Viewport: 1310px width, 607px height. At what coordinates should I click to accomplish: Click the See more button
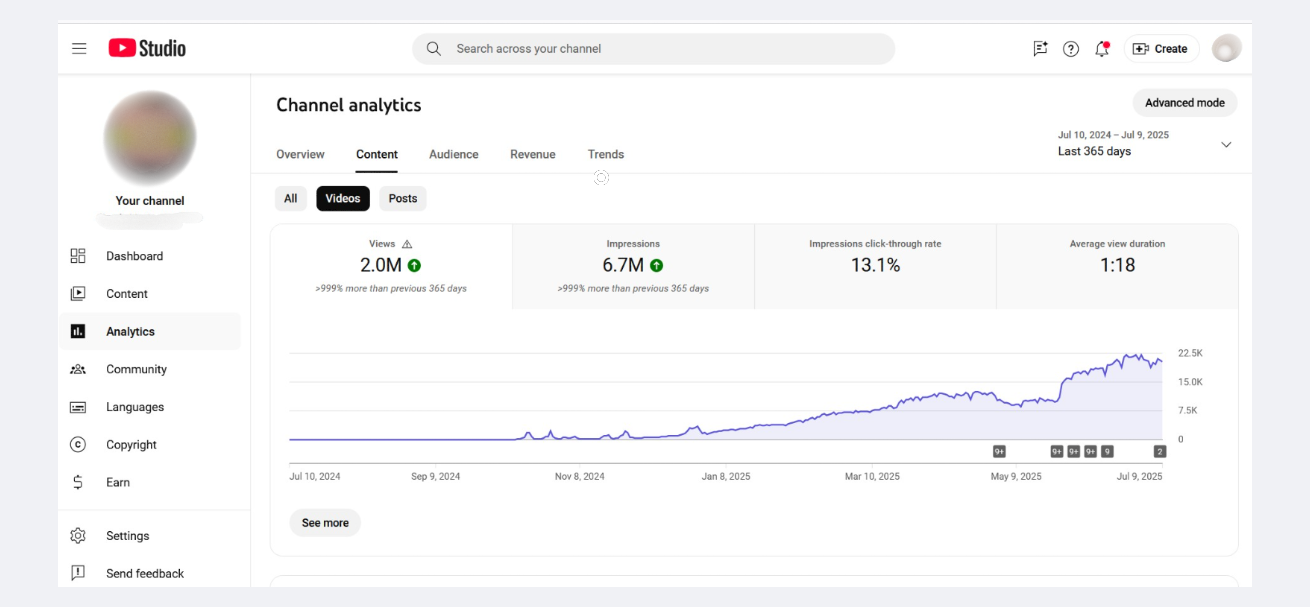point(325,523)
